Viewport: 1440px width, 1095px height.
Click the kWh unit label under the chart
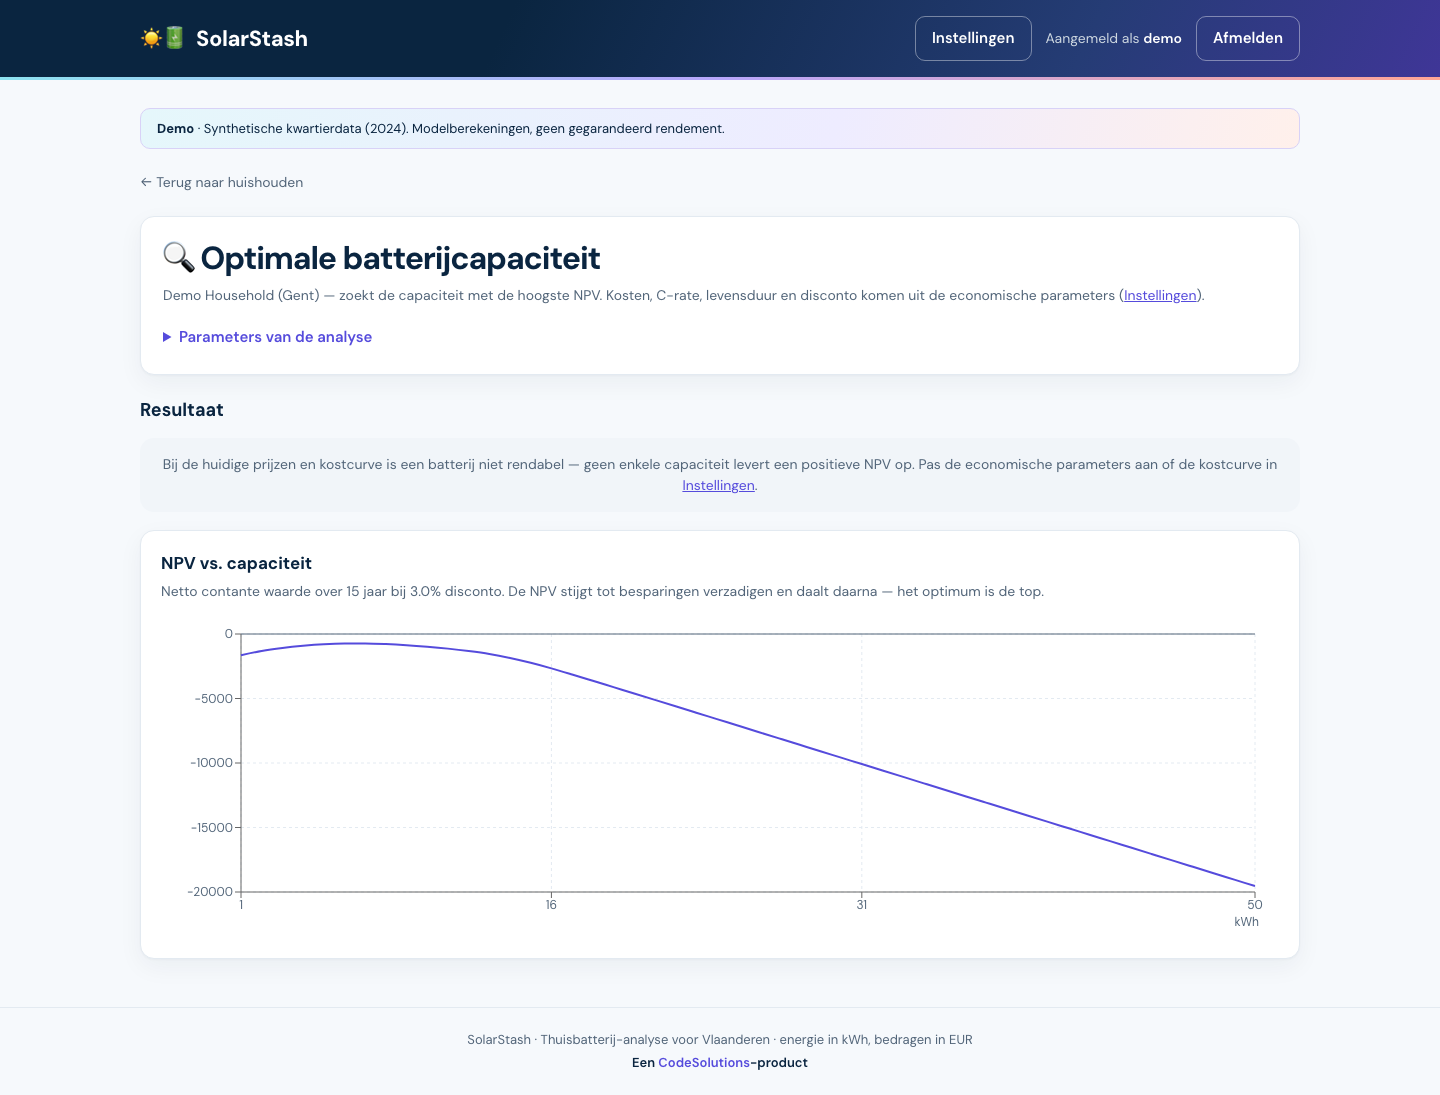click(1246, 922)
